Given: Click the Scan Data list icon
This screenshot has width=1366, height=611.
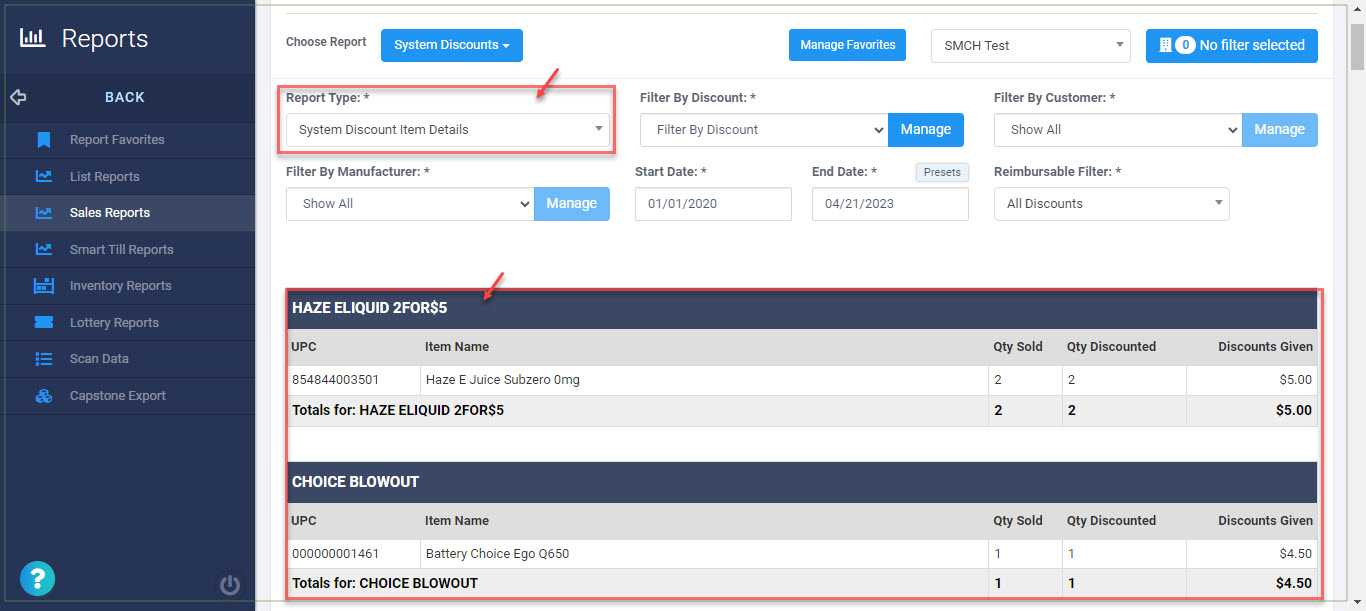Looking at the screenshot, I should click(43, 359).
